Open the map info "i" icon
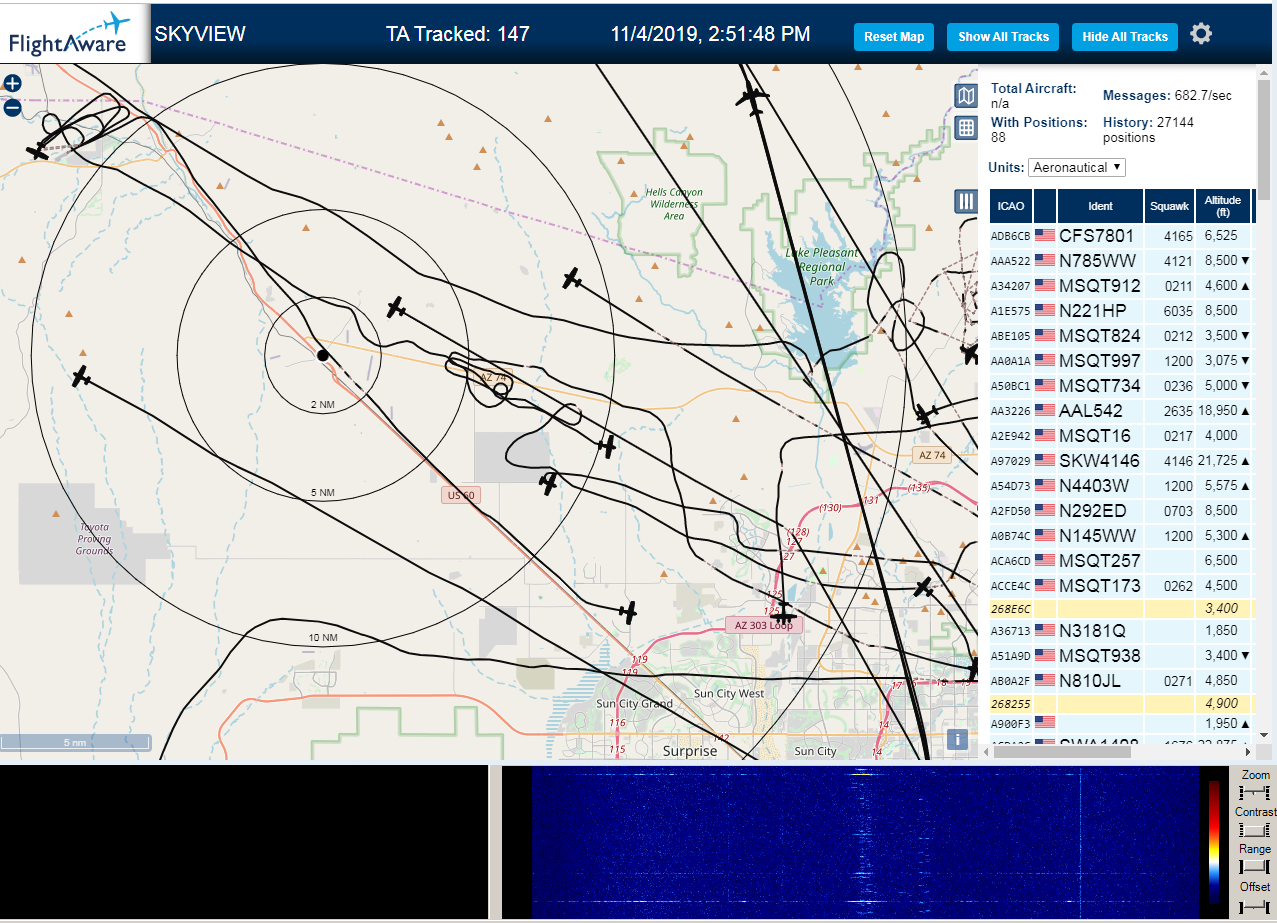 tap(957, 739)
